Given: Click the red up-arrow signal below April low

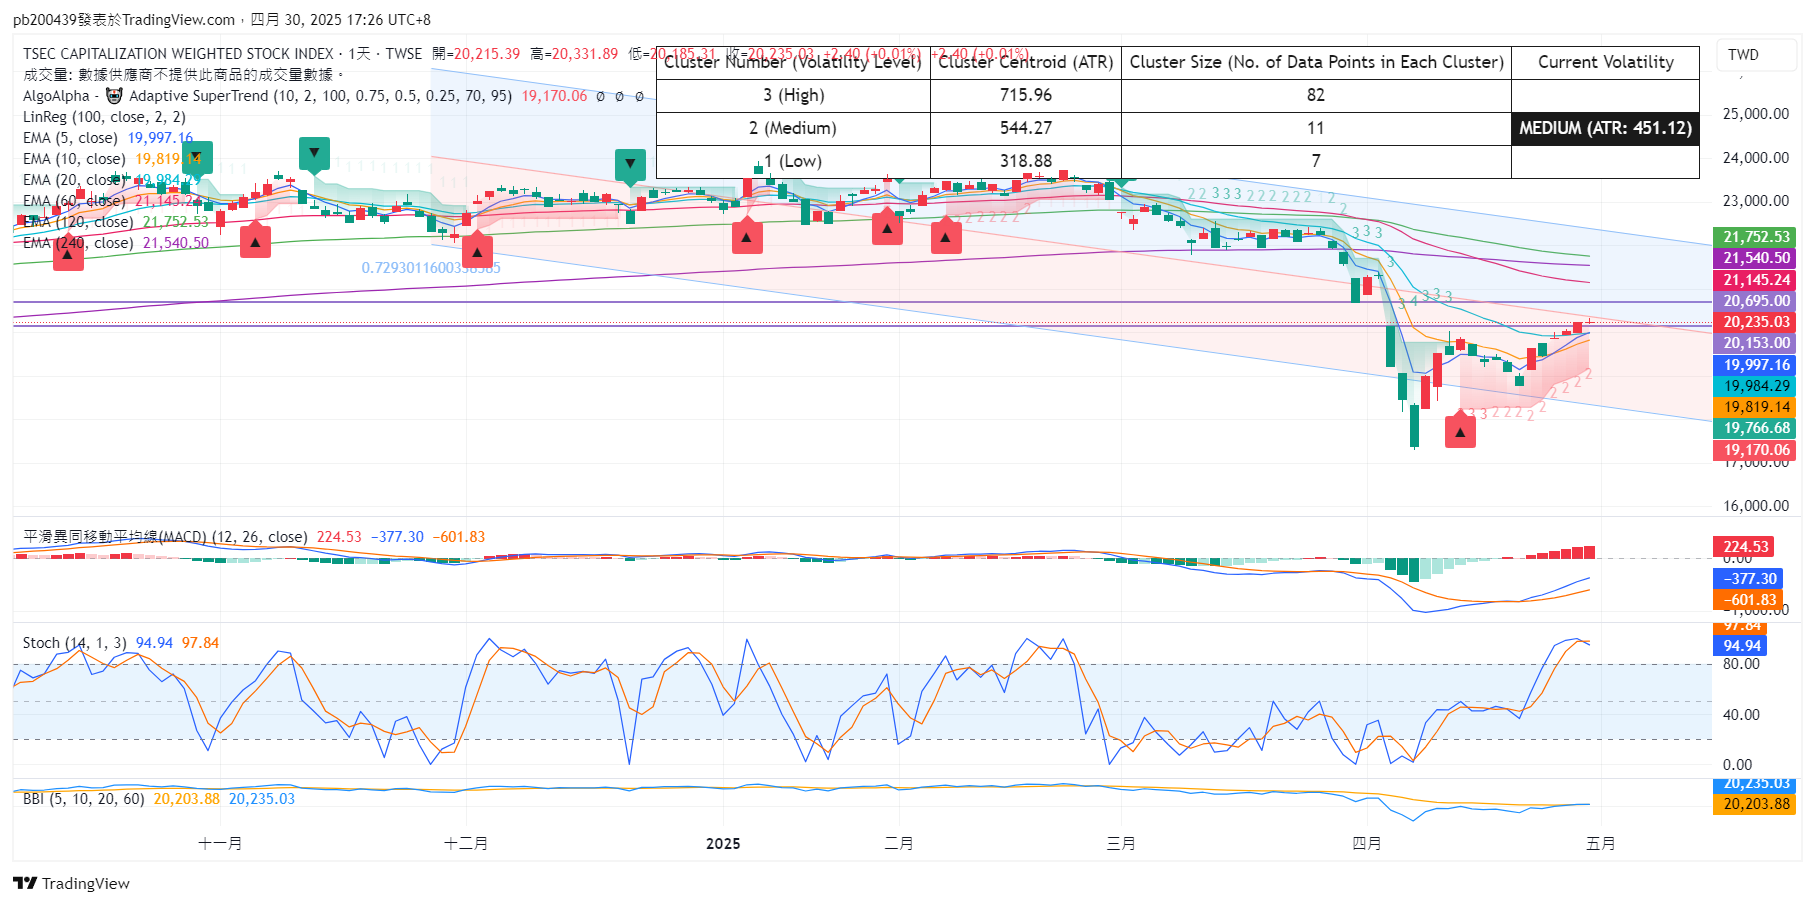Looking at the screenshot, I should pyautogui.click(x=1460, y=432).
